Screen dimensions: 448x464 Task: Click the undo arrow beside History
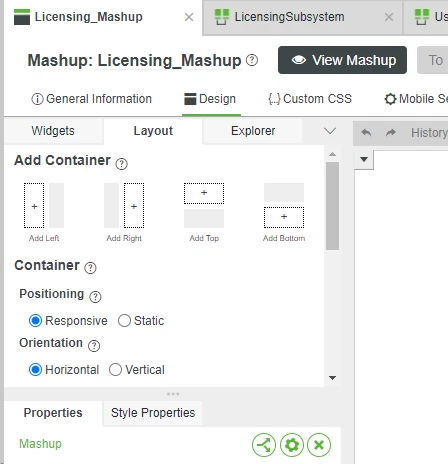click(x=366, y=133)
